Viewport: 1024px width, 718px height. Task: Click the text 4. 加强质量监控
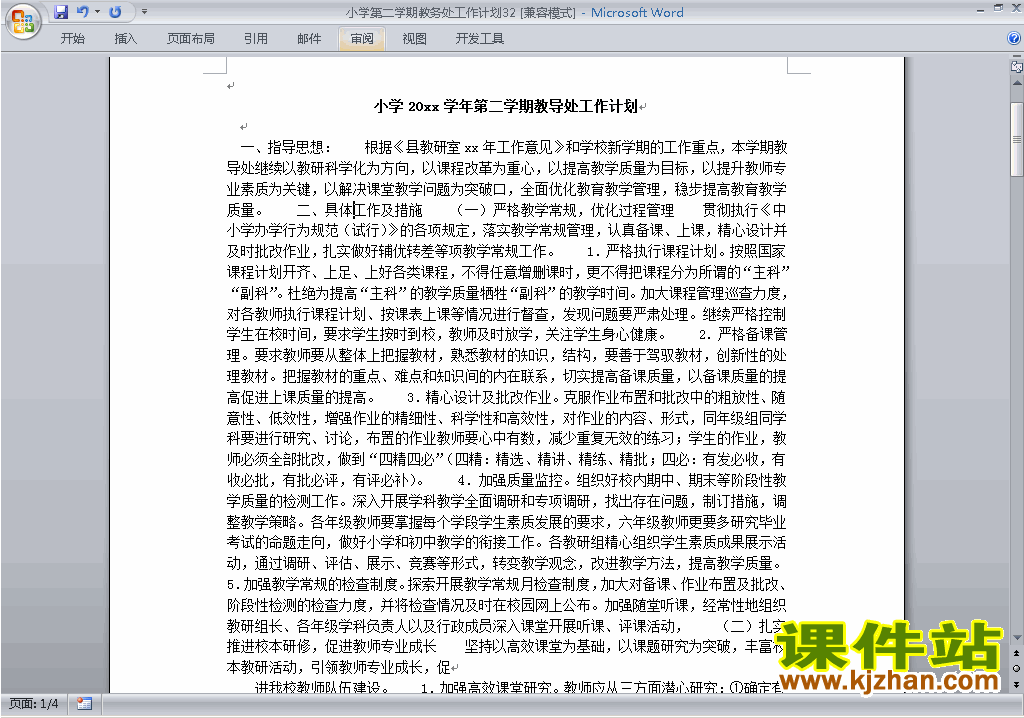tap(509, 480)
